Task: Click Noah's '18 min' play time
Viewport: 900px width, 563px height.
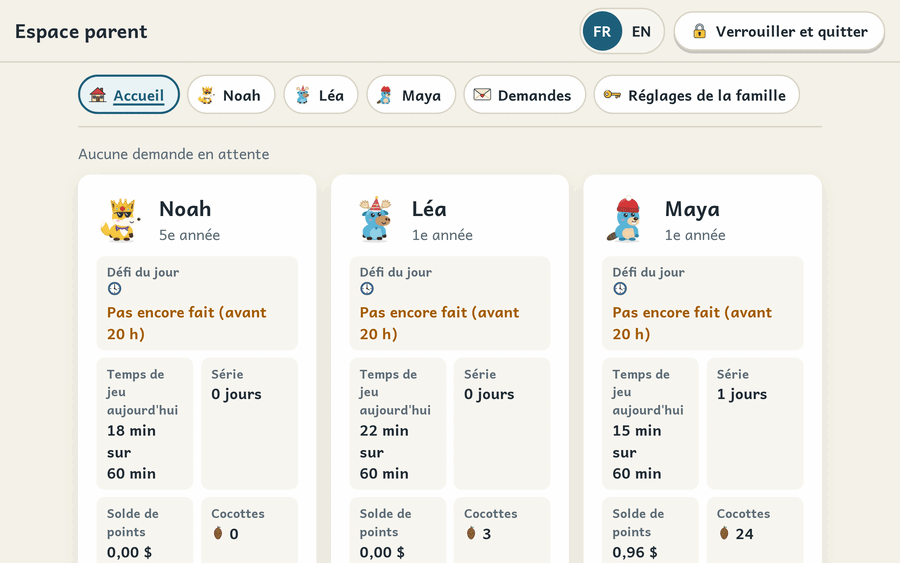Action: (131, 431)
